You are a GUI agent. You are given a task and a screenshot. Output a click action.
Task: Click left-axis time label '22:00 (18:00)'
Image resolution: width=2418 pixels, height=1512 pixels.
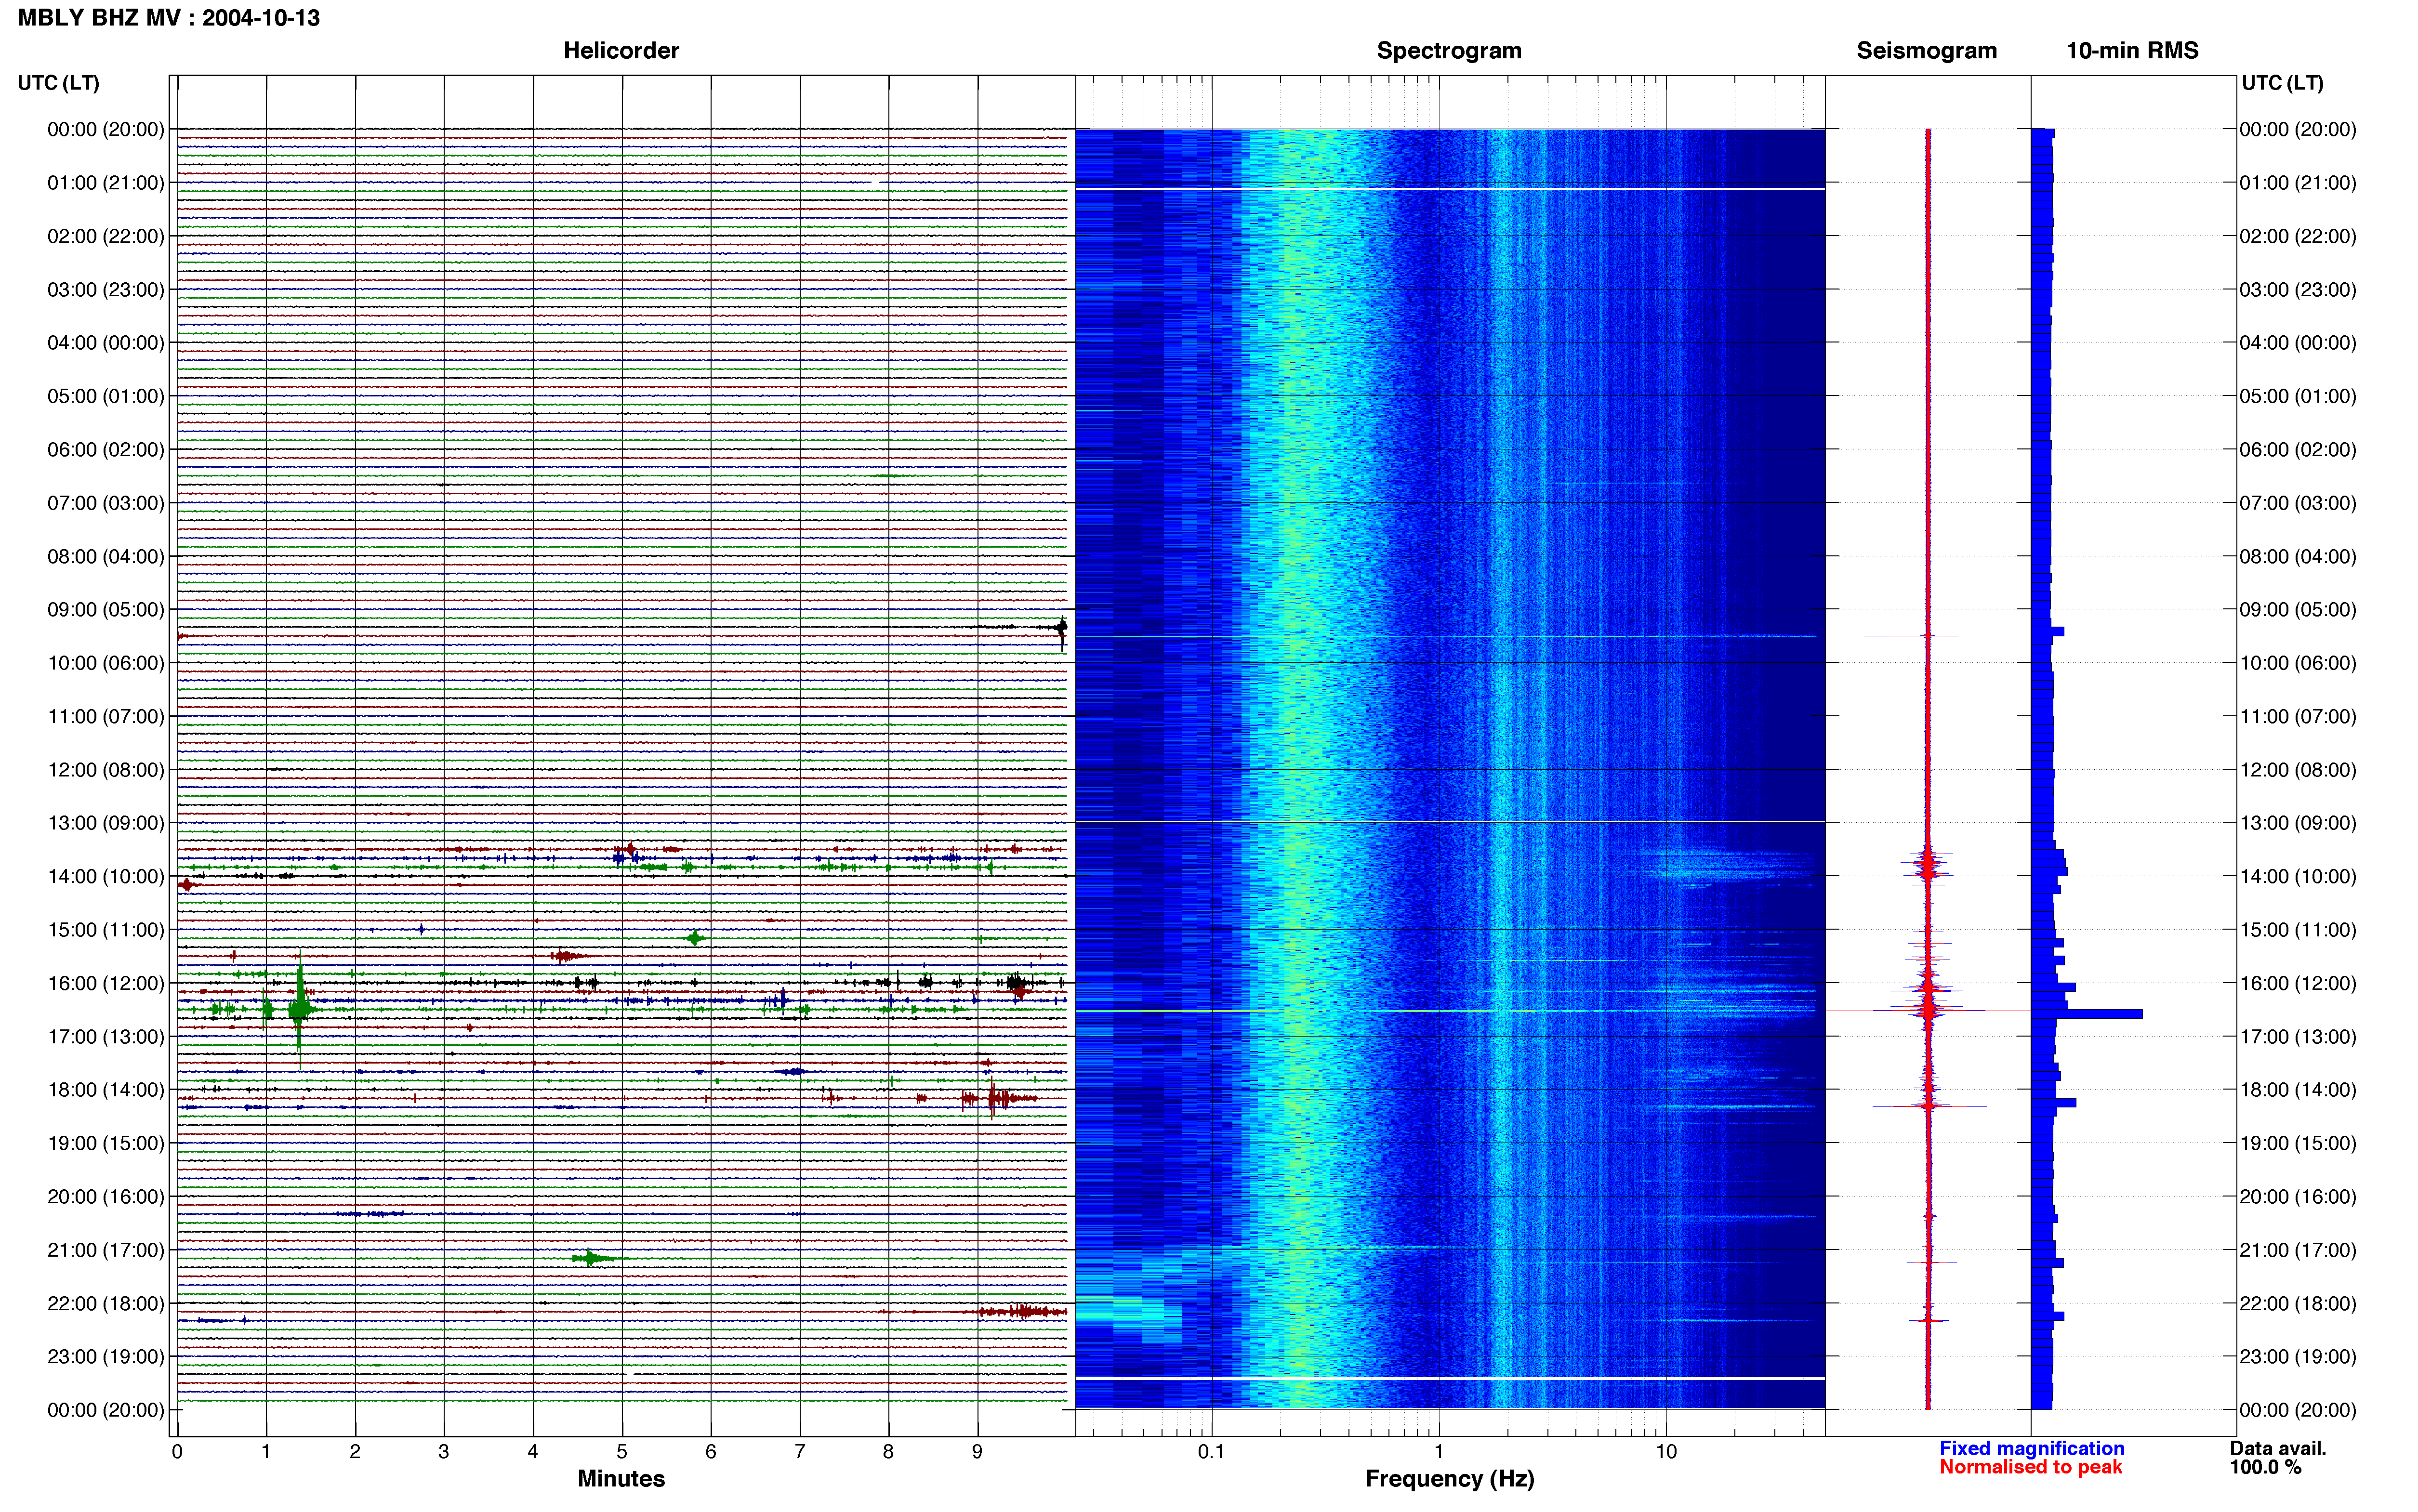click(106, 1304)
